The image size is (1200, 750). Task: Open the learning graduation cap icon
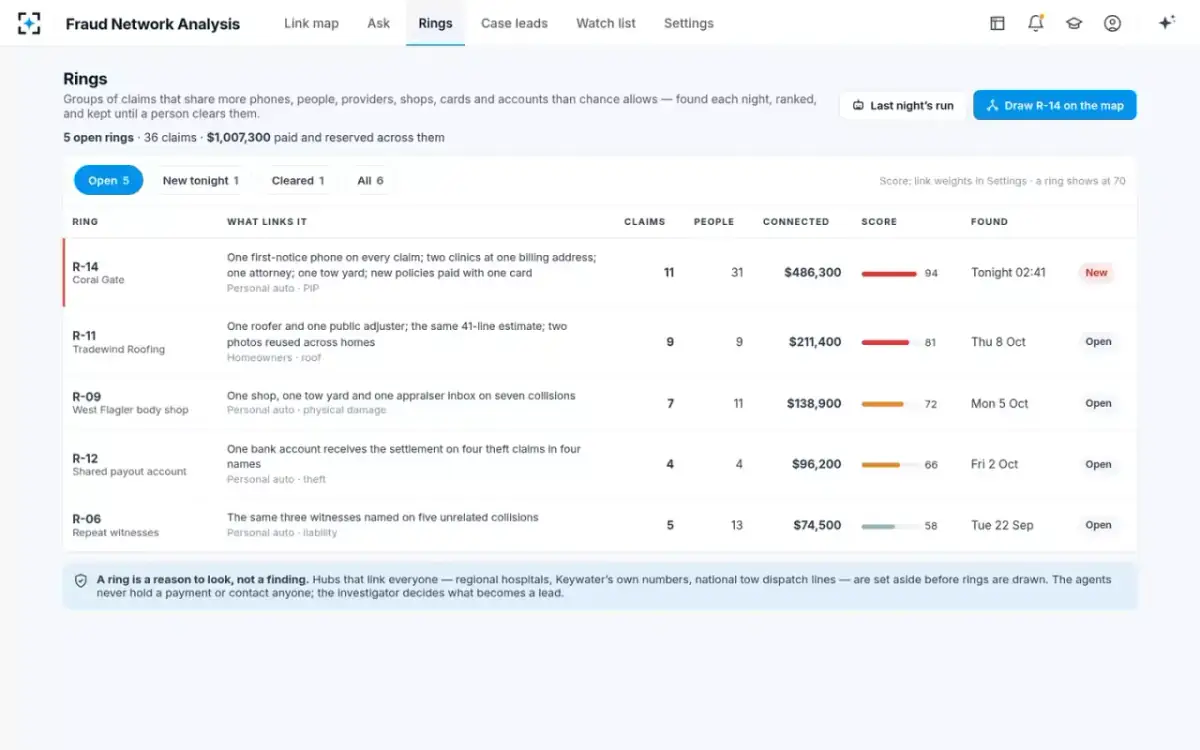(1074, 23)
